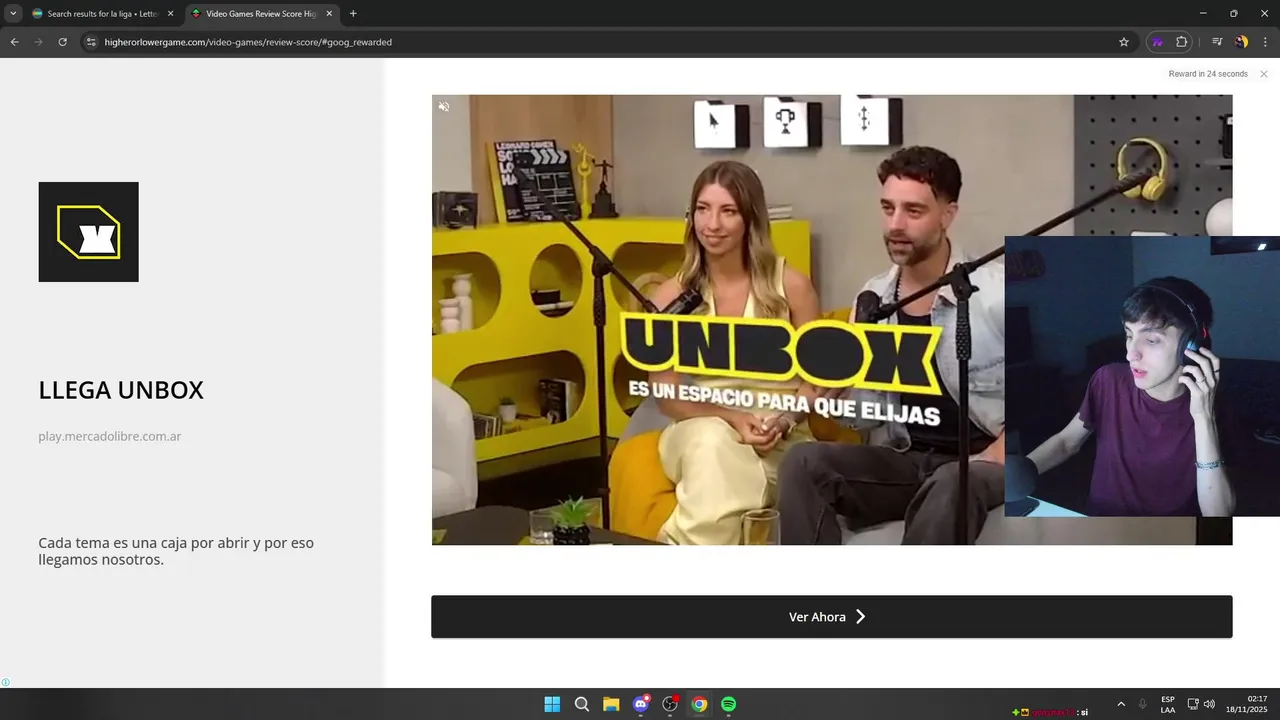Open the tab search dropdown

point(13,14)
